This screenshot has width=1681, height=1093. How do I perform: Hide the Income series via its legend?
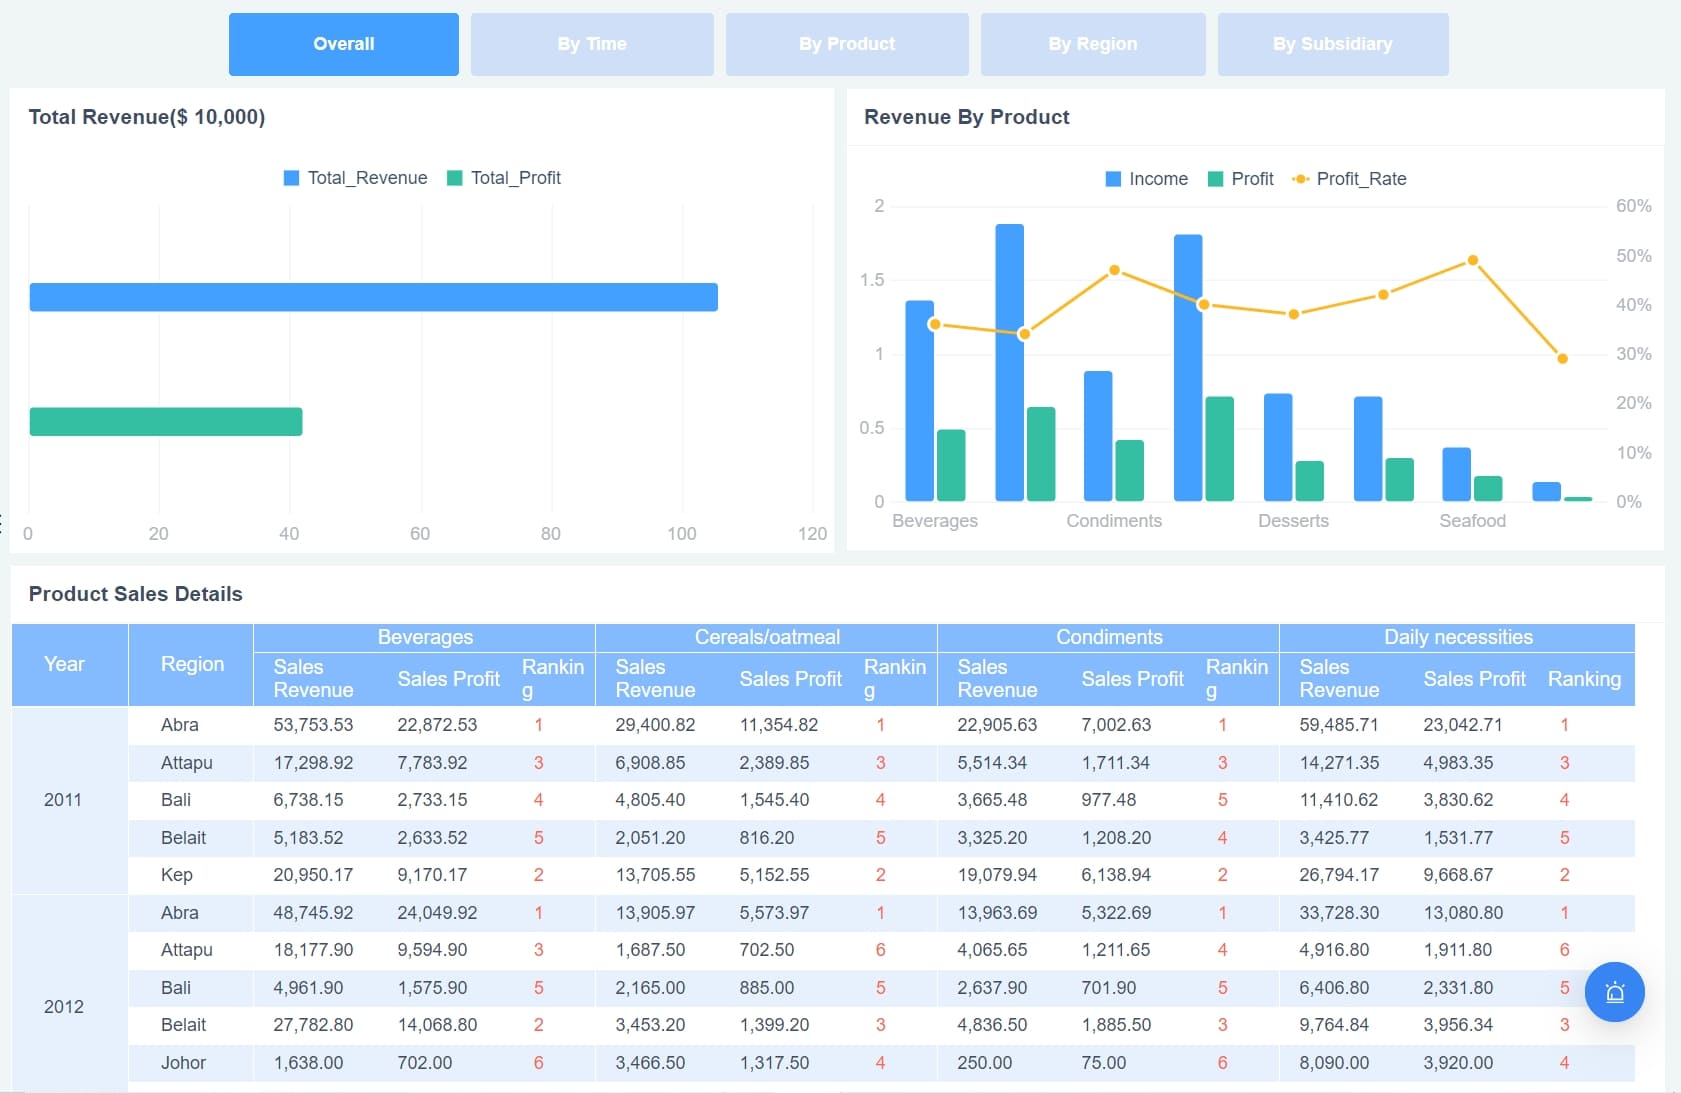click(x=1146, y=178)
